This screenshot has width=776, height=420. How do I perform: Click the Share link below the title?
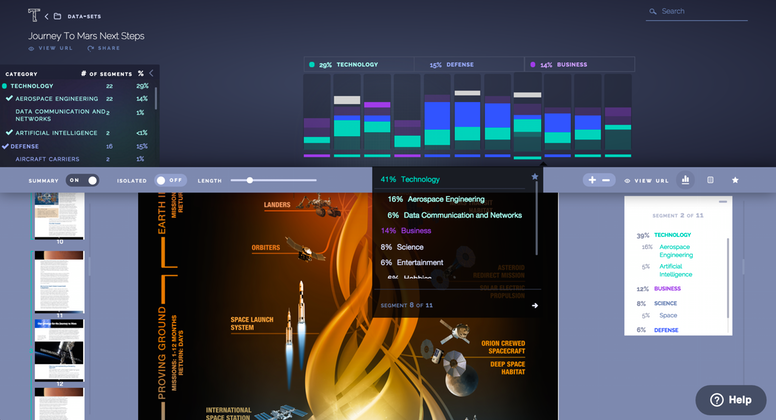pyautogui.click(x=108, y=48)
